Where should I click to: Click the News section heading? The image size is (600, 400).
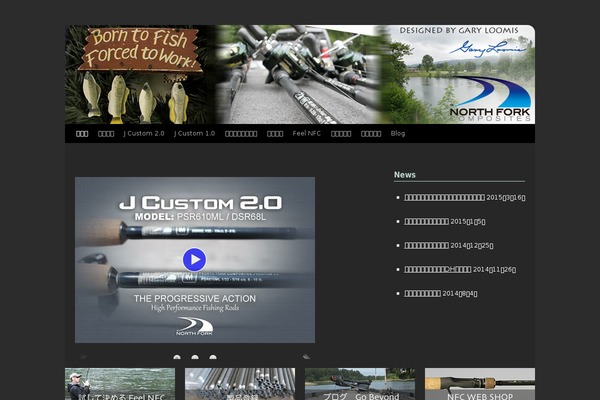click(405, 175)
